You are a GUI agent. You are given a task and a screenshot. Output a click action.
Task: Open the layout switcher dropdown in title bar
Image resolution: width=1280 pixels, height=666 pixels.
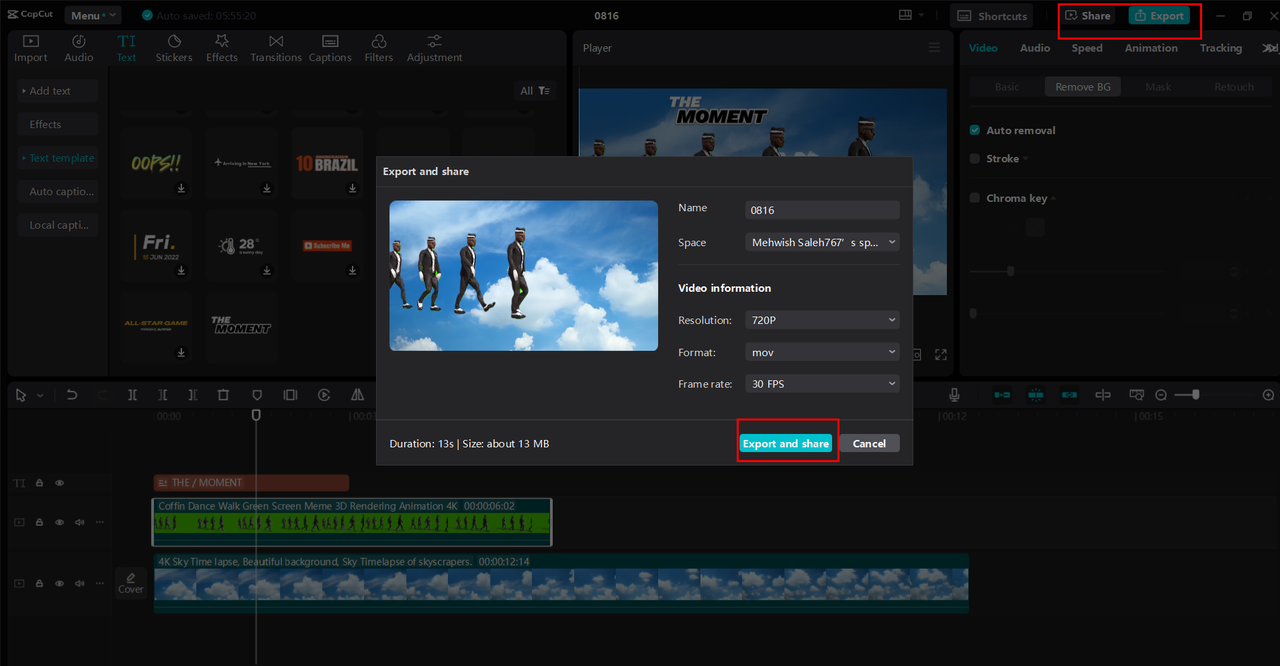coord(912,15)
